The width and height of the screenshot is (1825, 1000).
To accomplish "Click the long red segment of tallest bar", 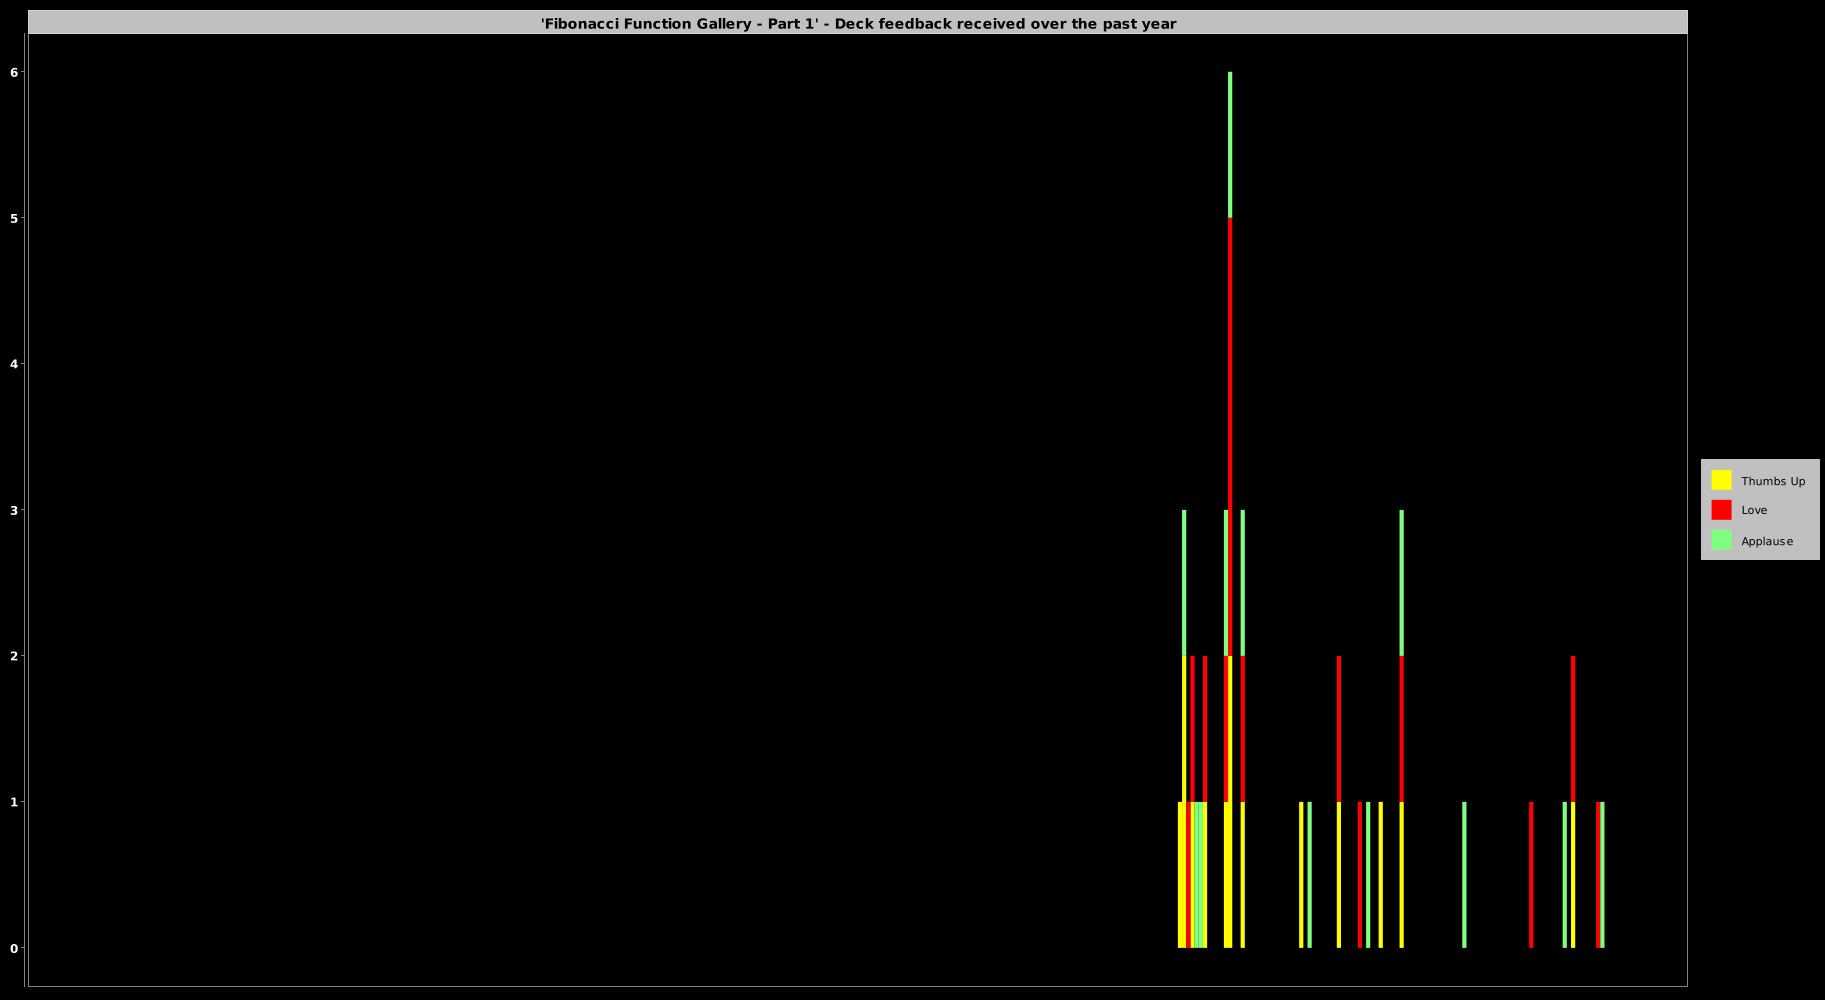I will tap(1230, 437).
